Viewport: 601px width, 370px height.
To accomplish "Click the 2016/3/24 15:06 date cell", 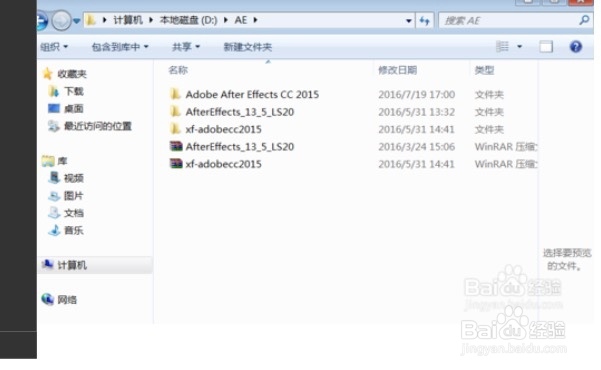I will tap(417, 146).
